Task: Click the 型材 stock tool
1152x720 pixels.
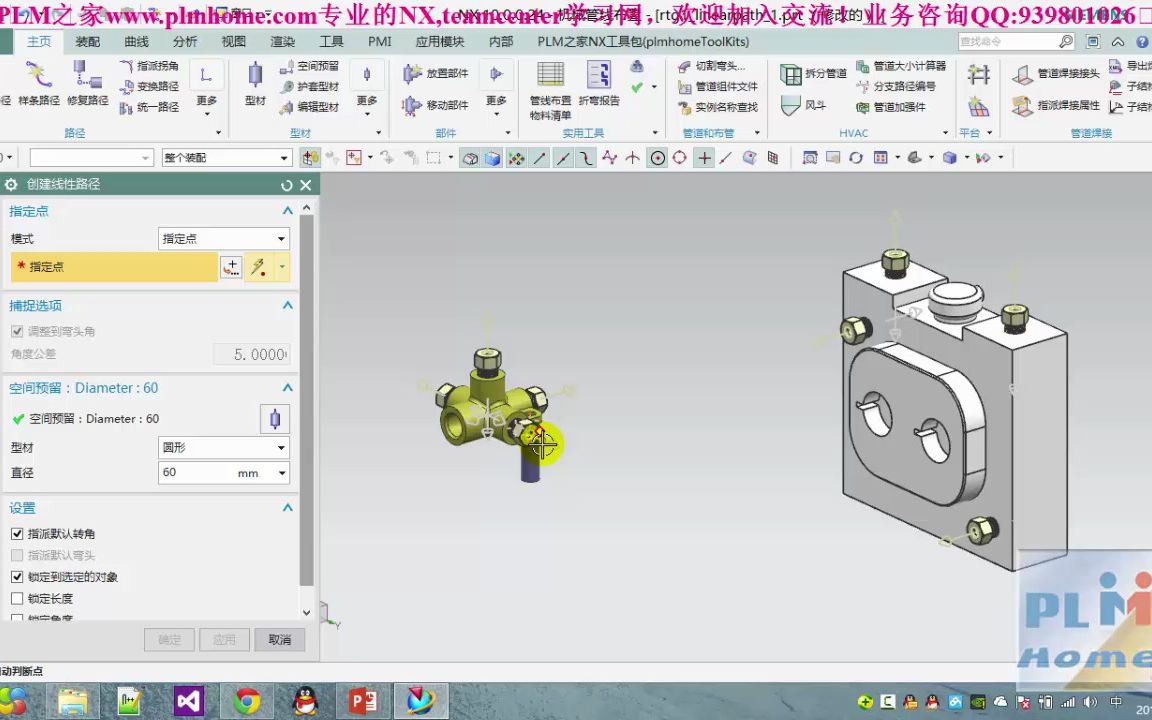Action: click(255, 82)
